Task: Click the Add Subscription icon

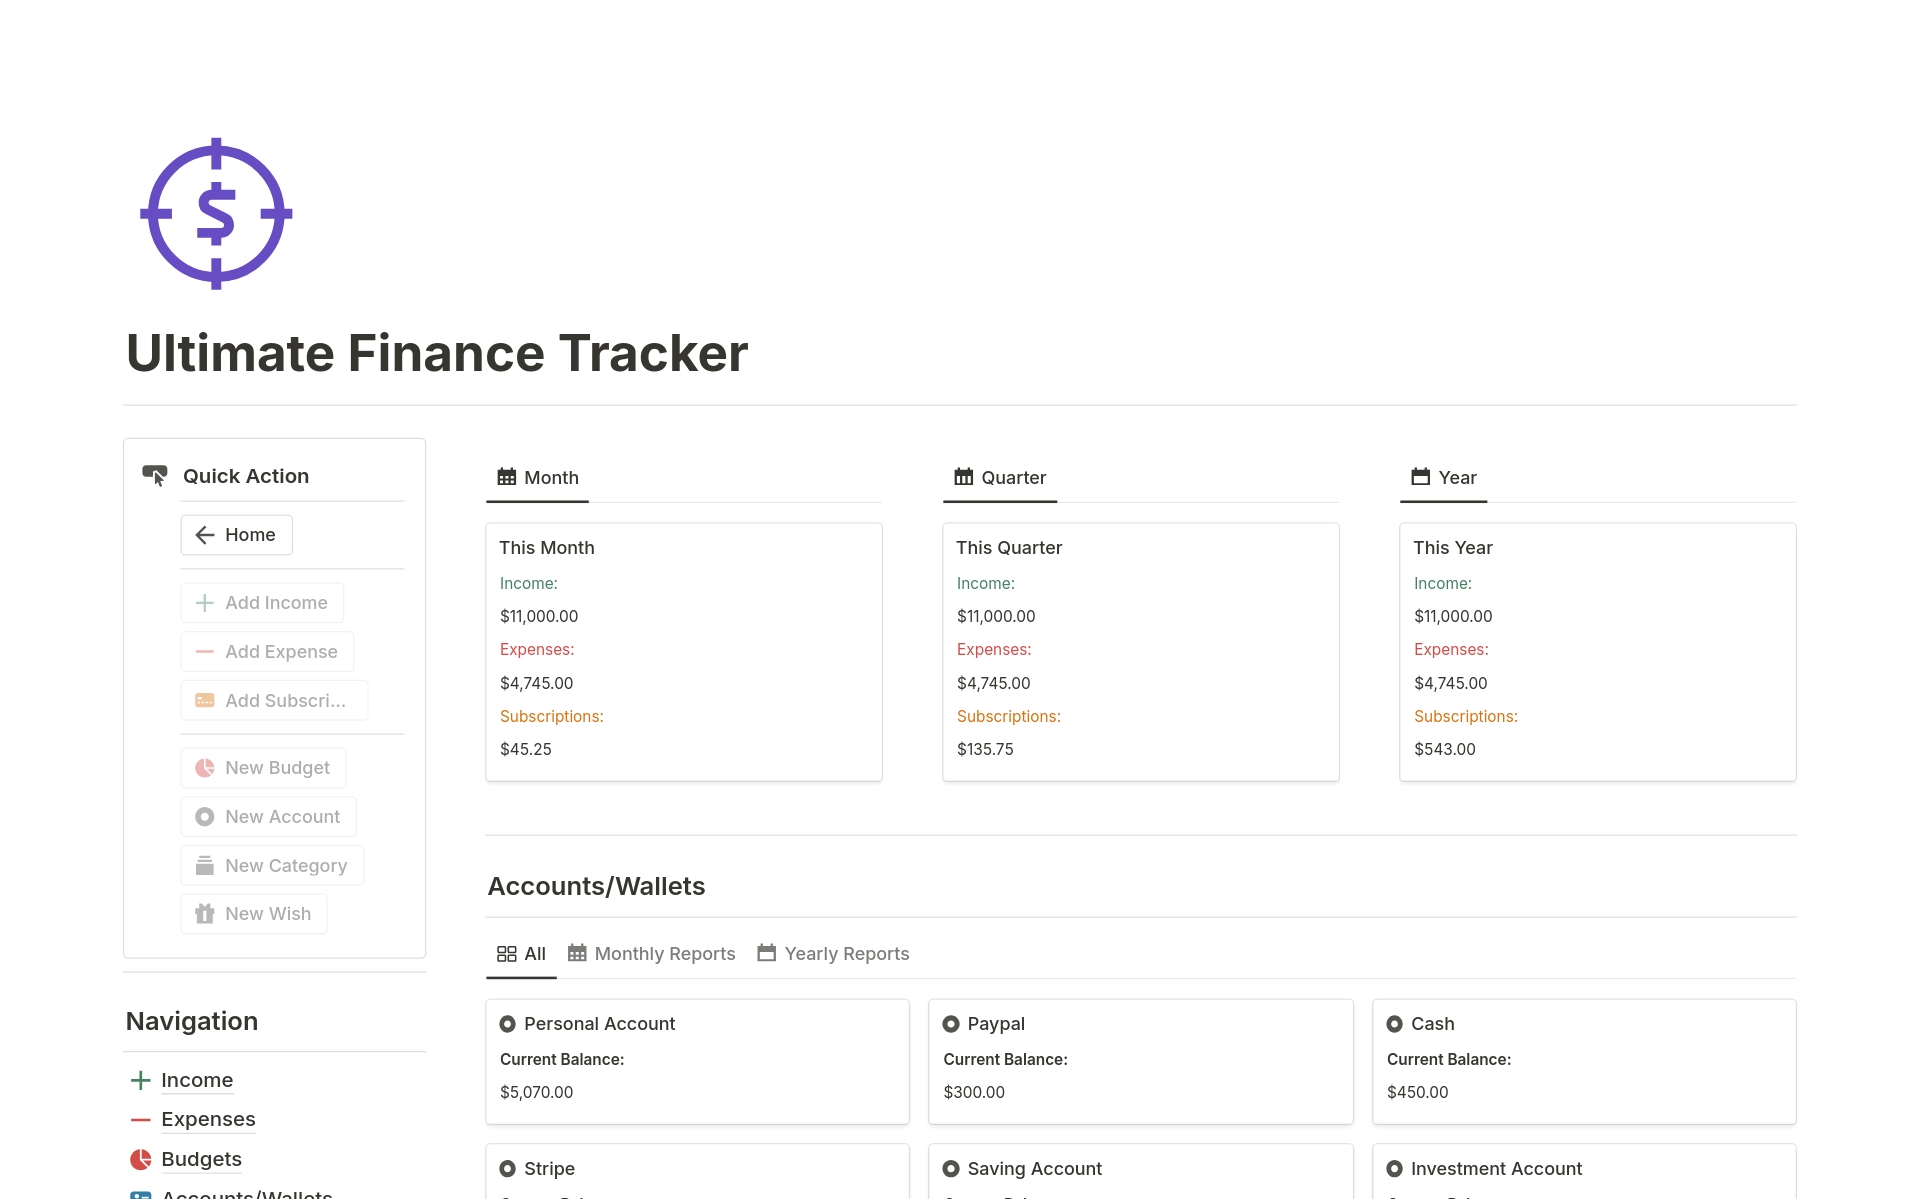Action: [x=204, y=700]
